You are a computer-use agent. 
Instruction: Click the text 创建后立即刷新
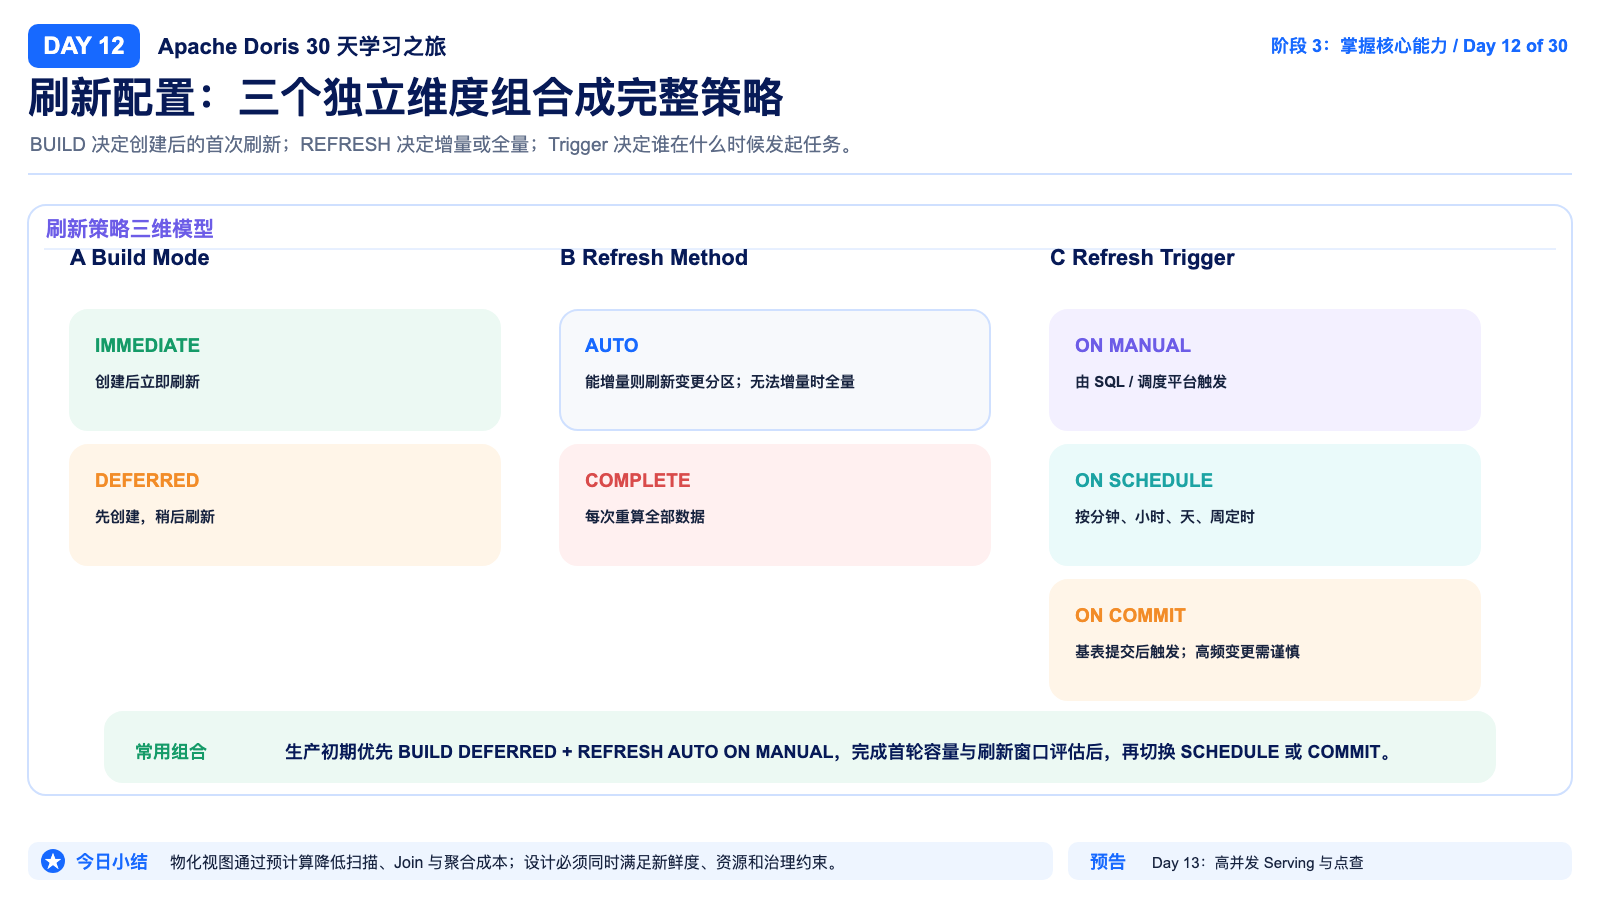pos(147,382)
